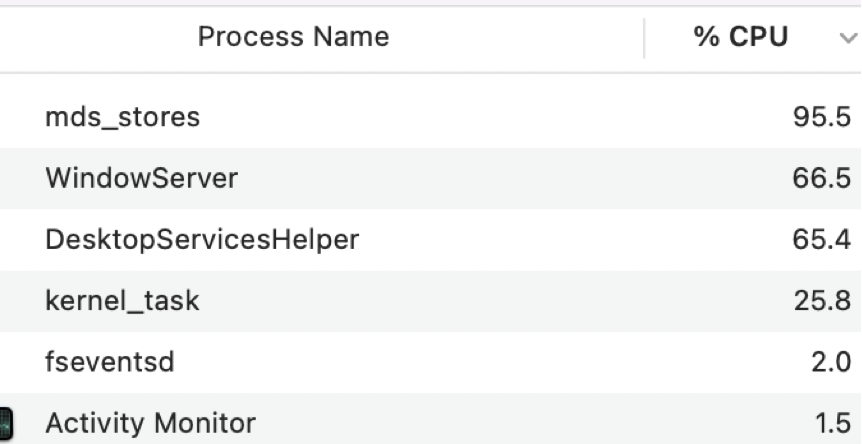Select the mds_stores process
This screenshot has width=862, height=444.
tap(122, 118)
